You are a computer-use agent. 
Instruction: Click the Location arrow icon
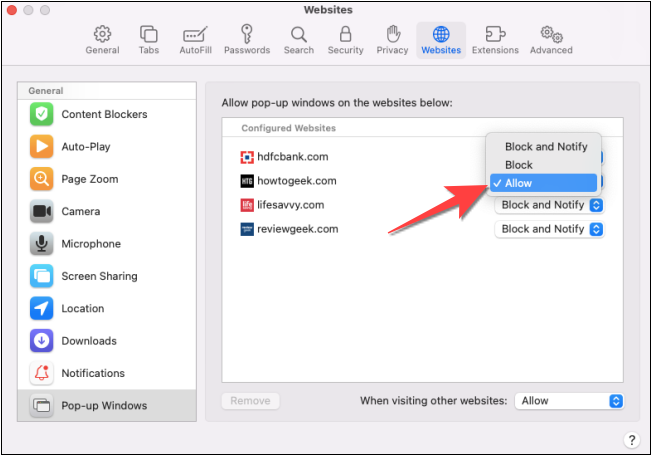click(41, 309)
